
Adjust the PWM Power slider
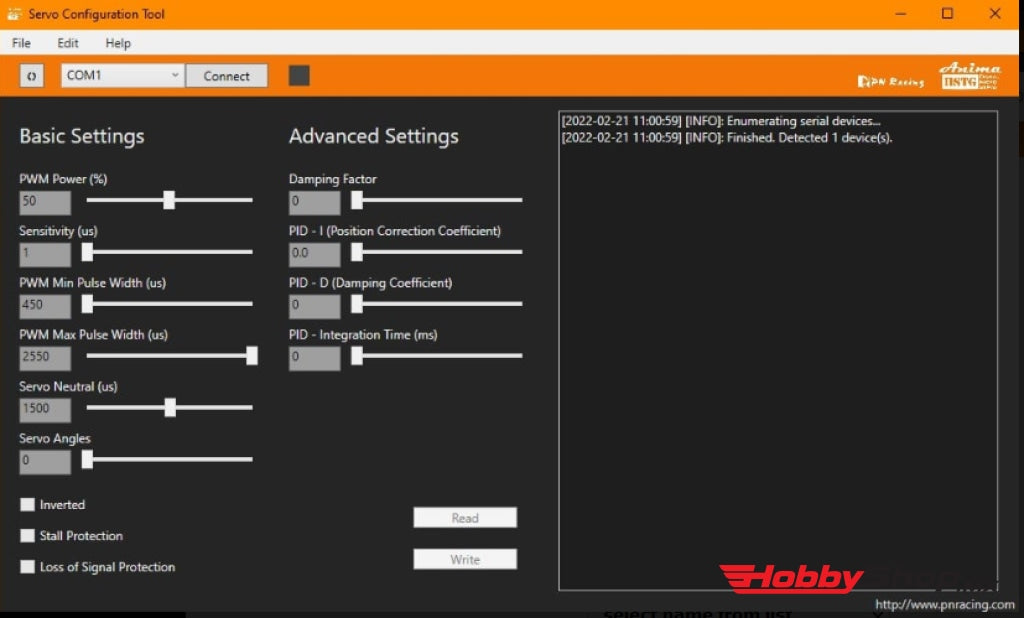(168, 200)
